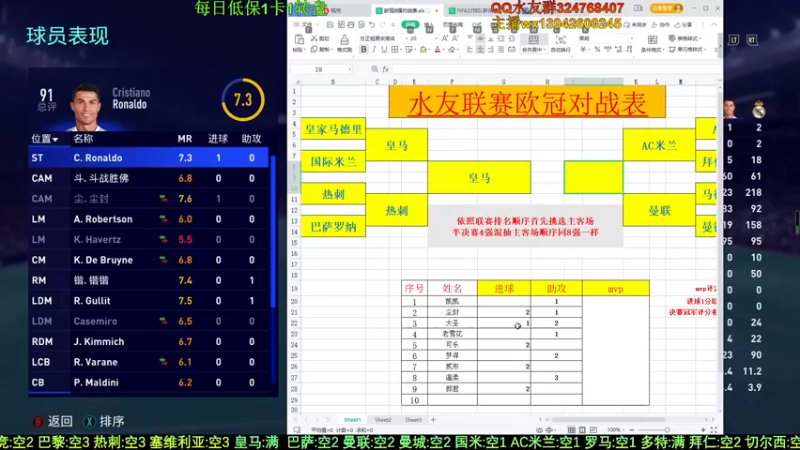Click the zoom slider in status bar
The height and width of the screenshot is (450, 800).
point(667,430)
